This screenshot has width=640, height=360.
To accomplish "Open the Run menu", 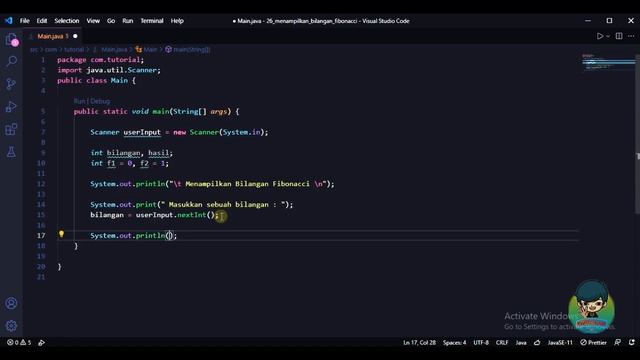I will point(128,21).
